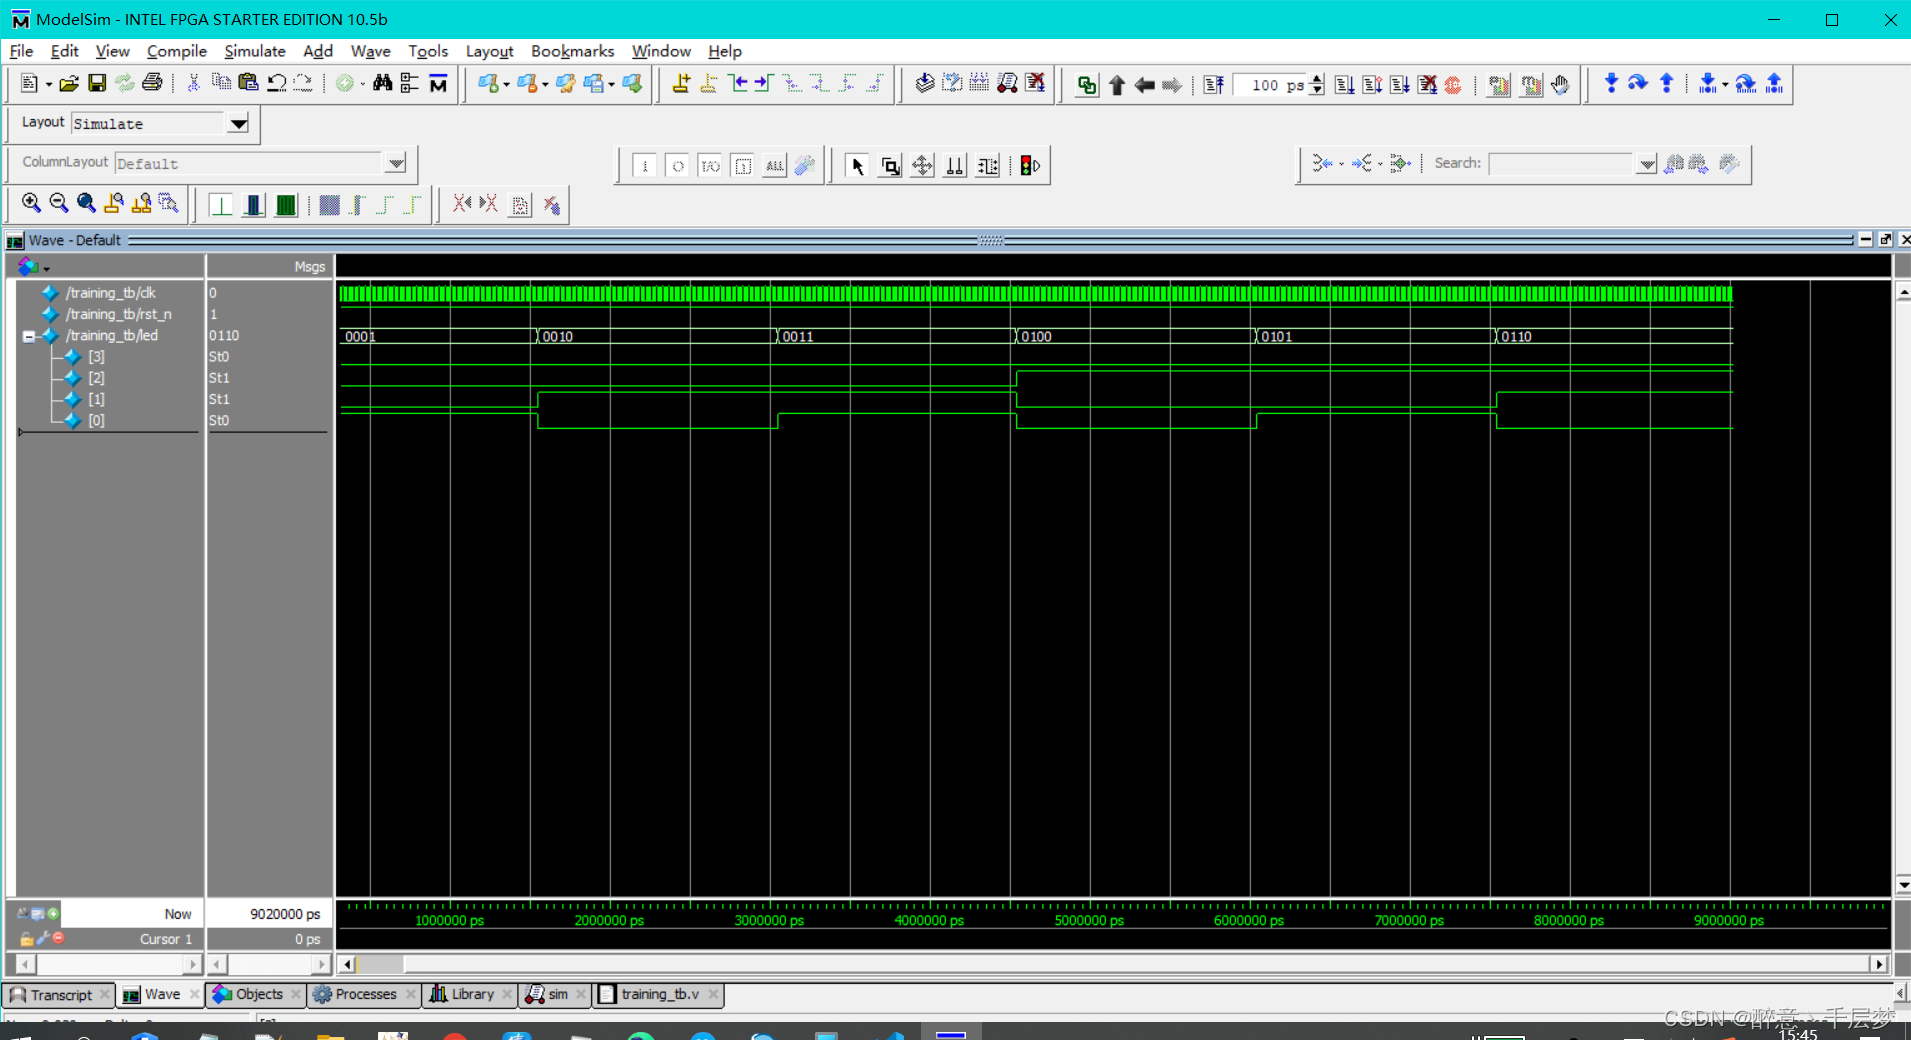Toggle Analog waveform format green button

[286, 205]
